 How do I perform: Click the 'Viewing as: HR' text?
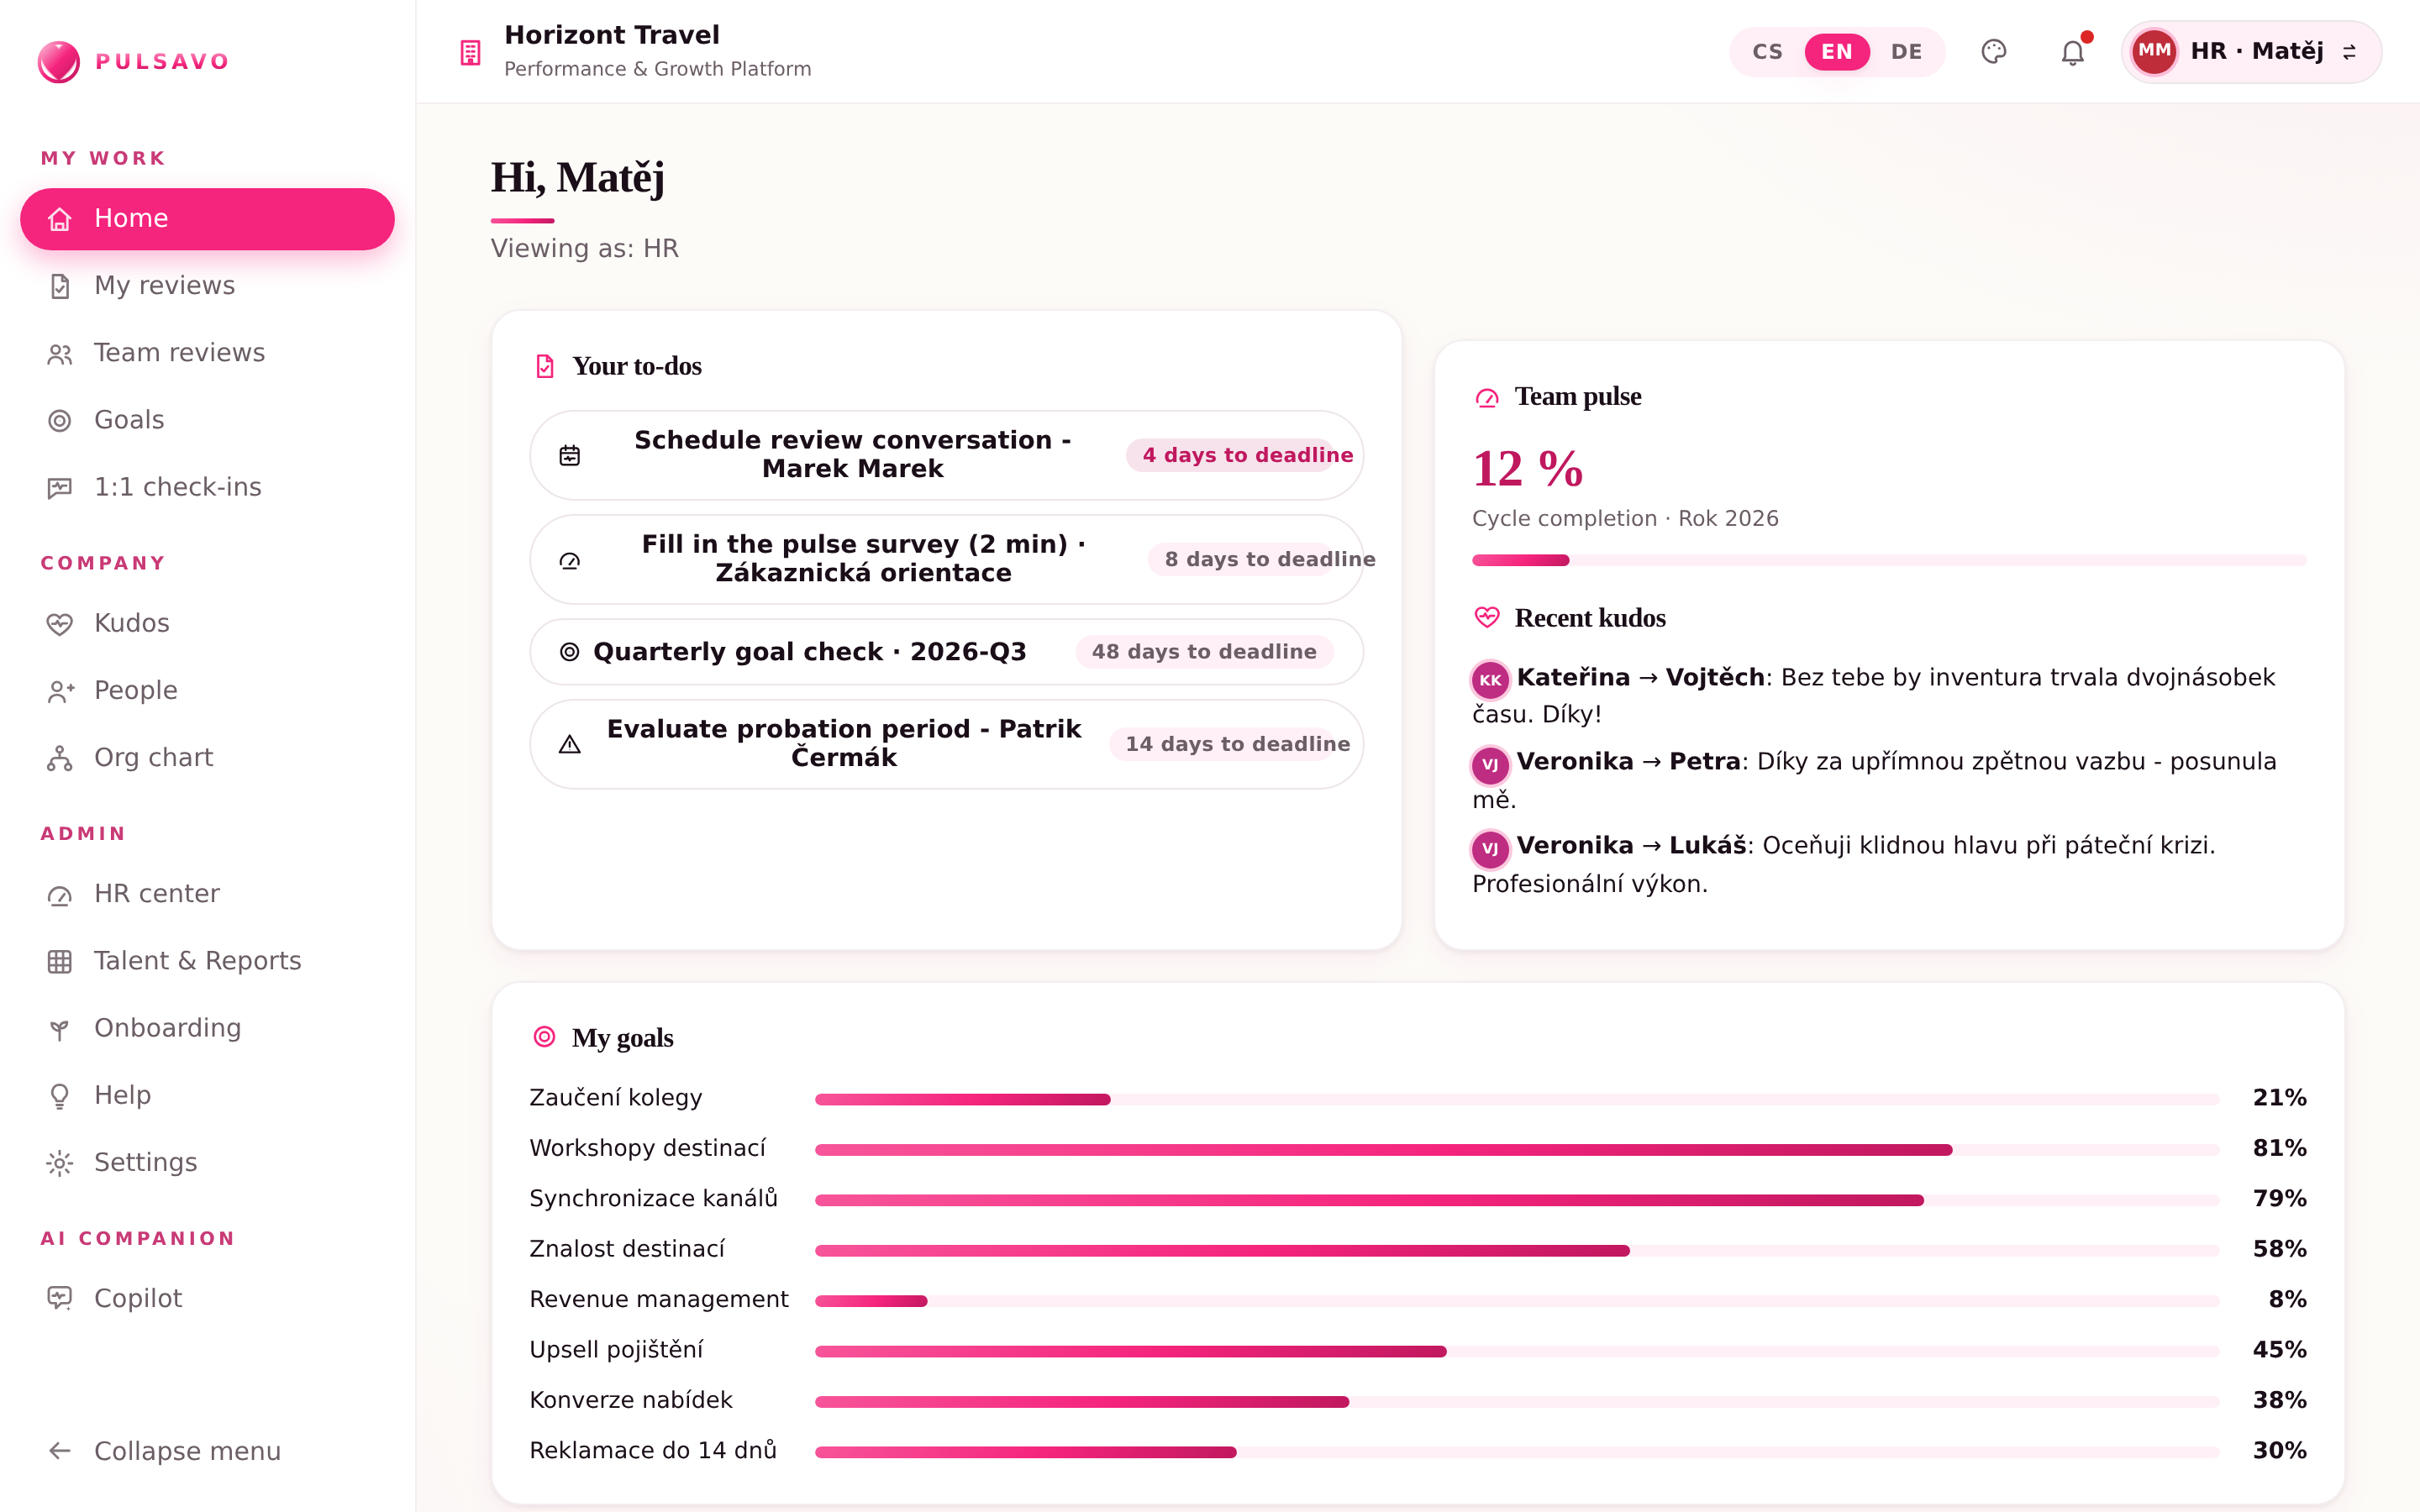tap(584, 248)
